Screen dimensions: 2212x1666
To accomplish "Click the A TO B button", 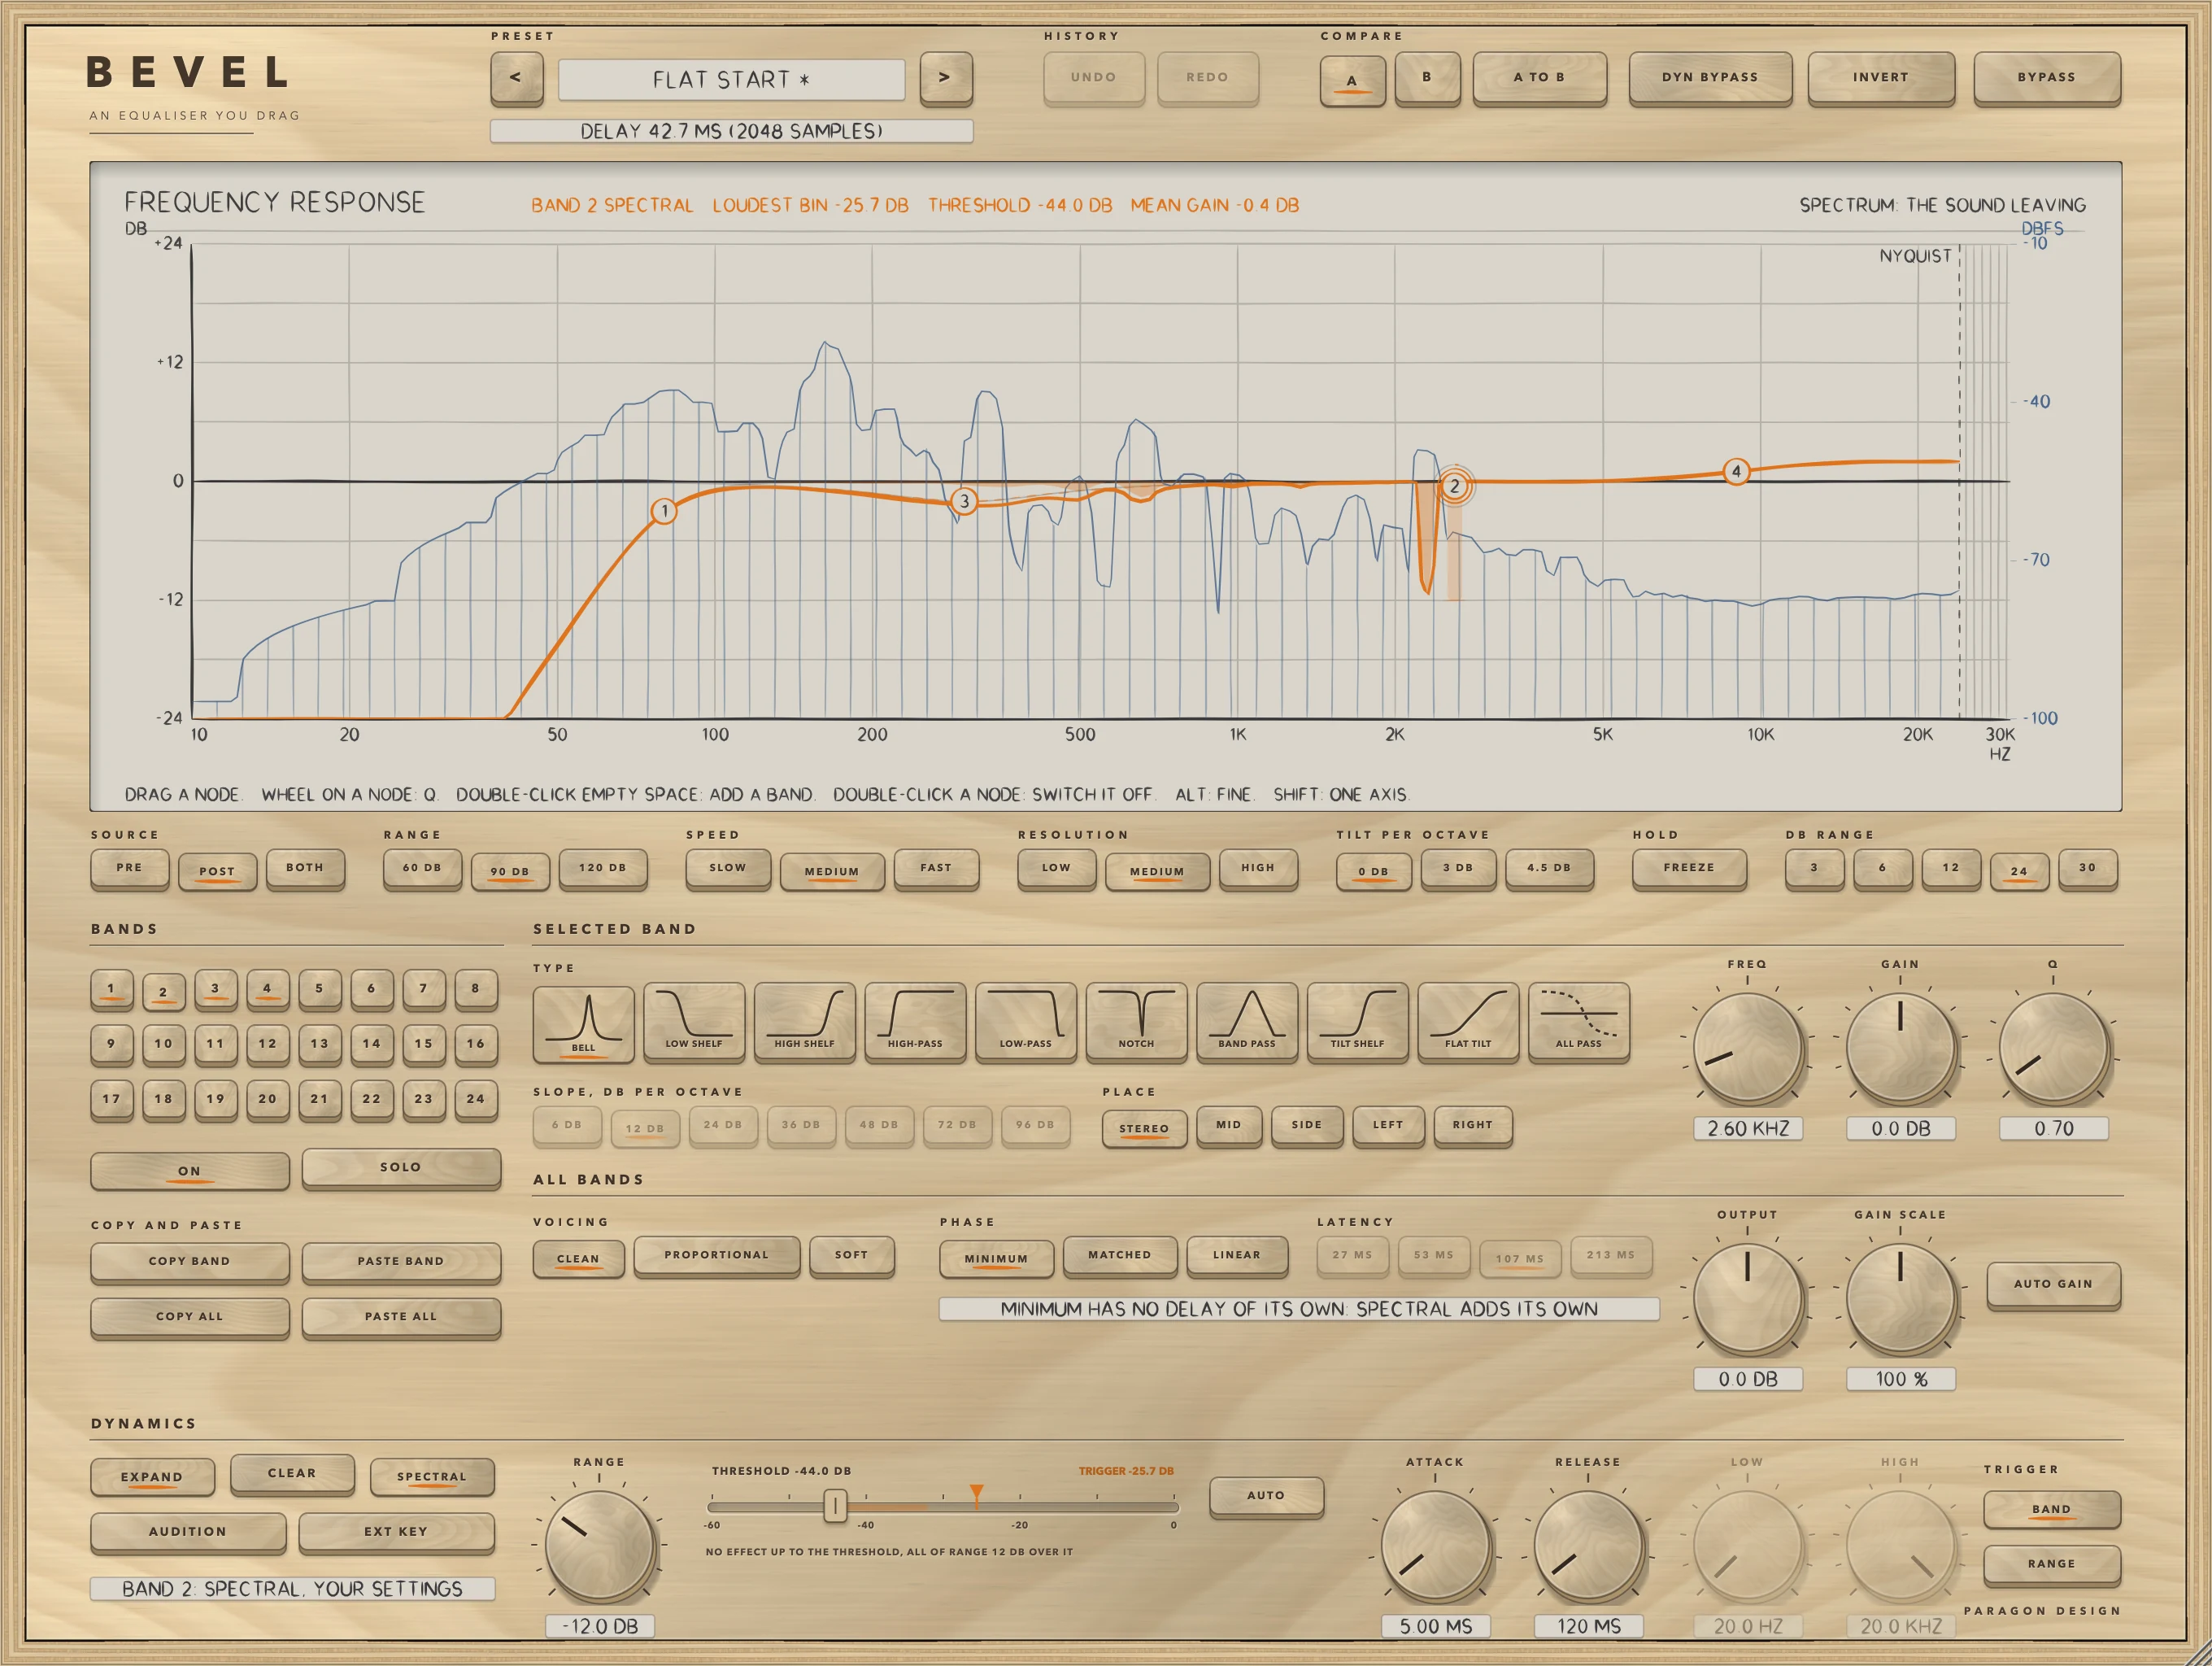I will tap(1539, 77).
